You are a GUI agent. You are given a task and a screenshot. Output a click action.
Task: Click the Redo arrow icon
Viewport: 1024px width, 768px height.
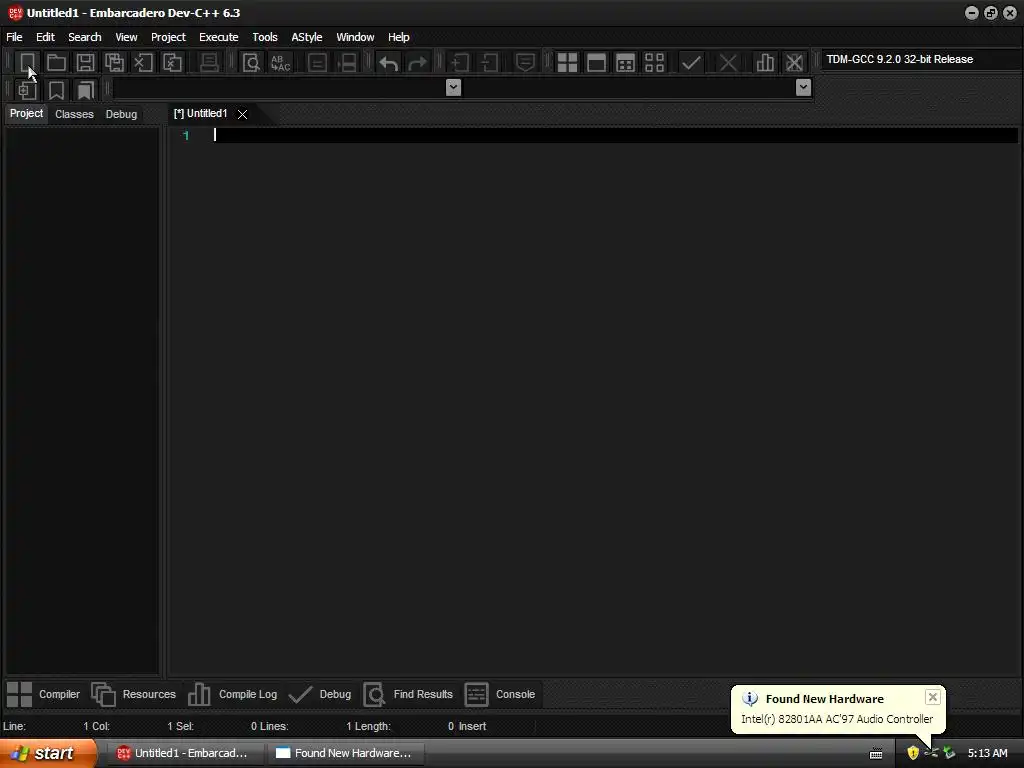[417, 63]
